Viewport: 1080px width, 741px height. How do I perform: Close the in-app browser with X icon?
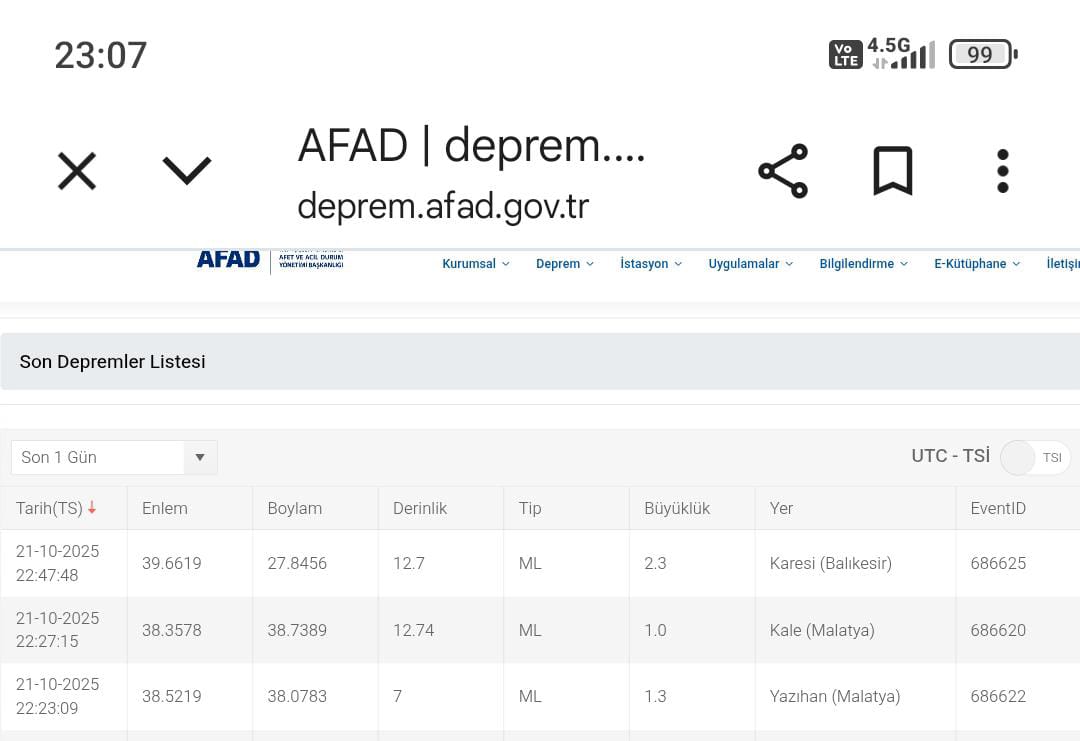(x=77, y=171)
